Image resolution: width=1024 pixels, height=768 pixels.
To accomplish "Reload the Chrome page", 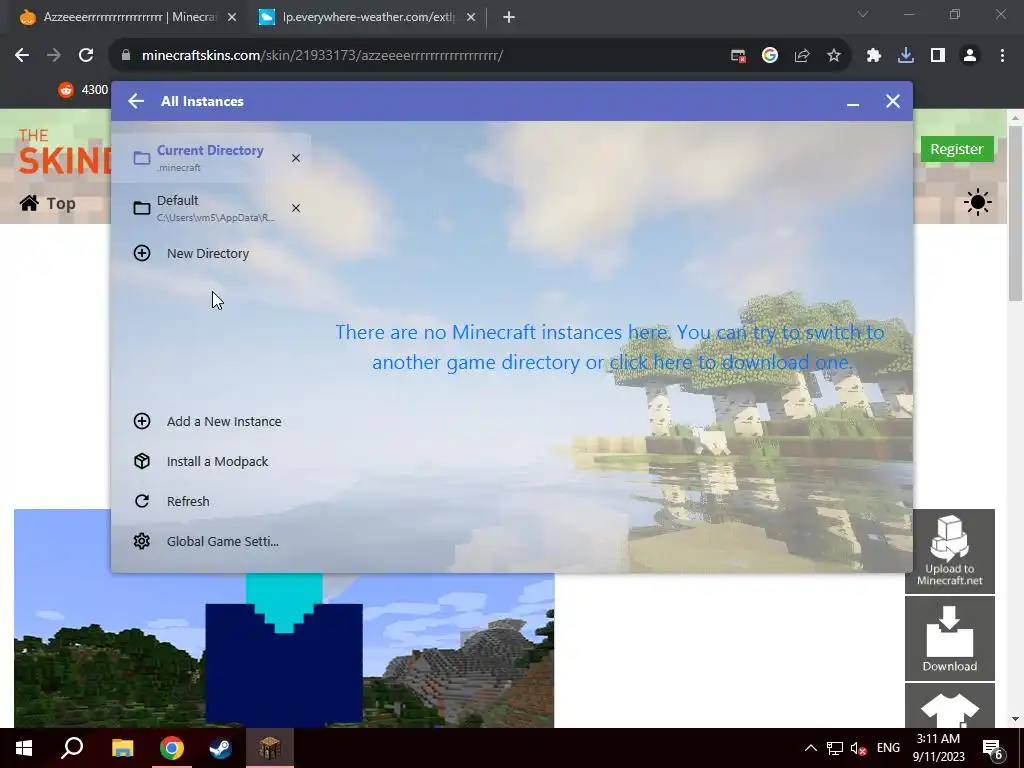I will 86,56.
